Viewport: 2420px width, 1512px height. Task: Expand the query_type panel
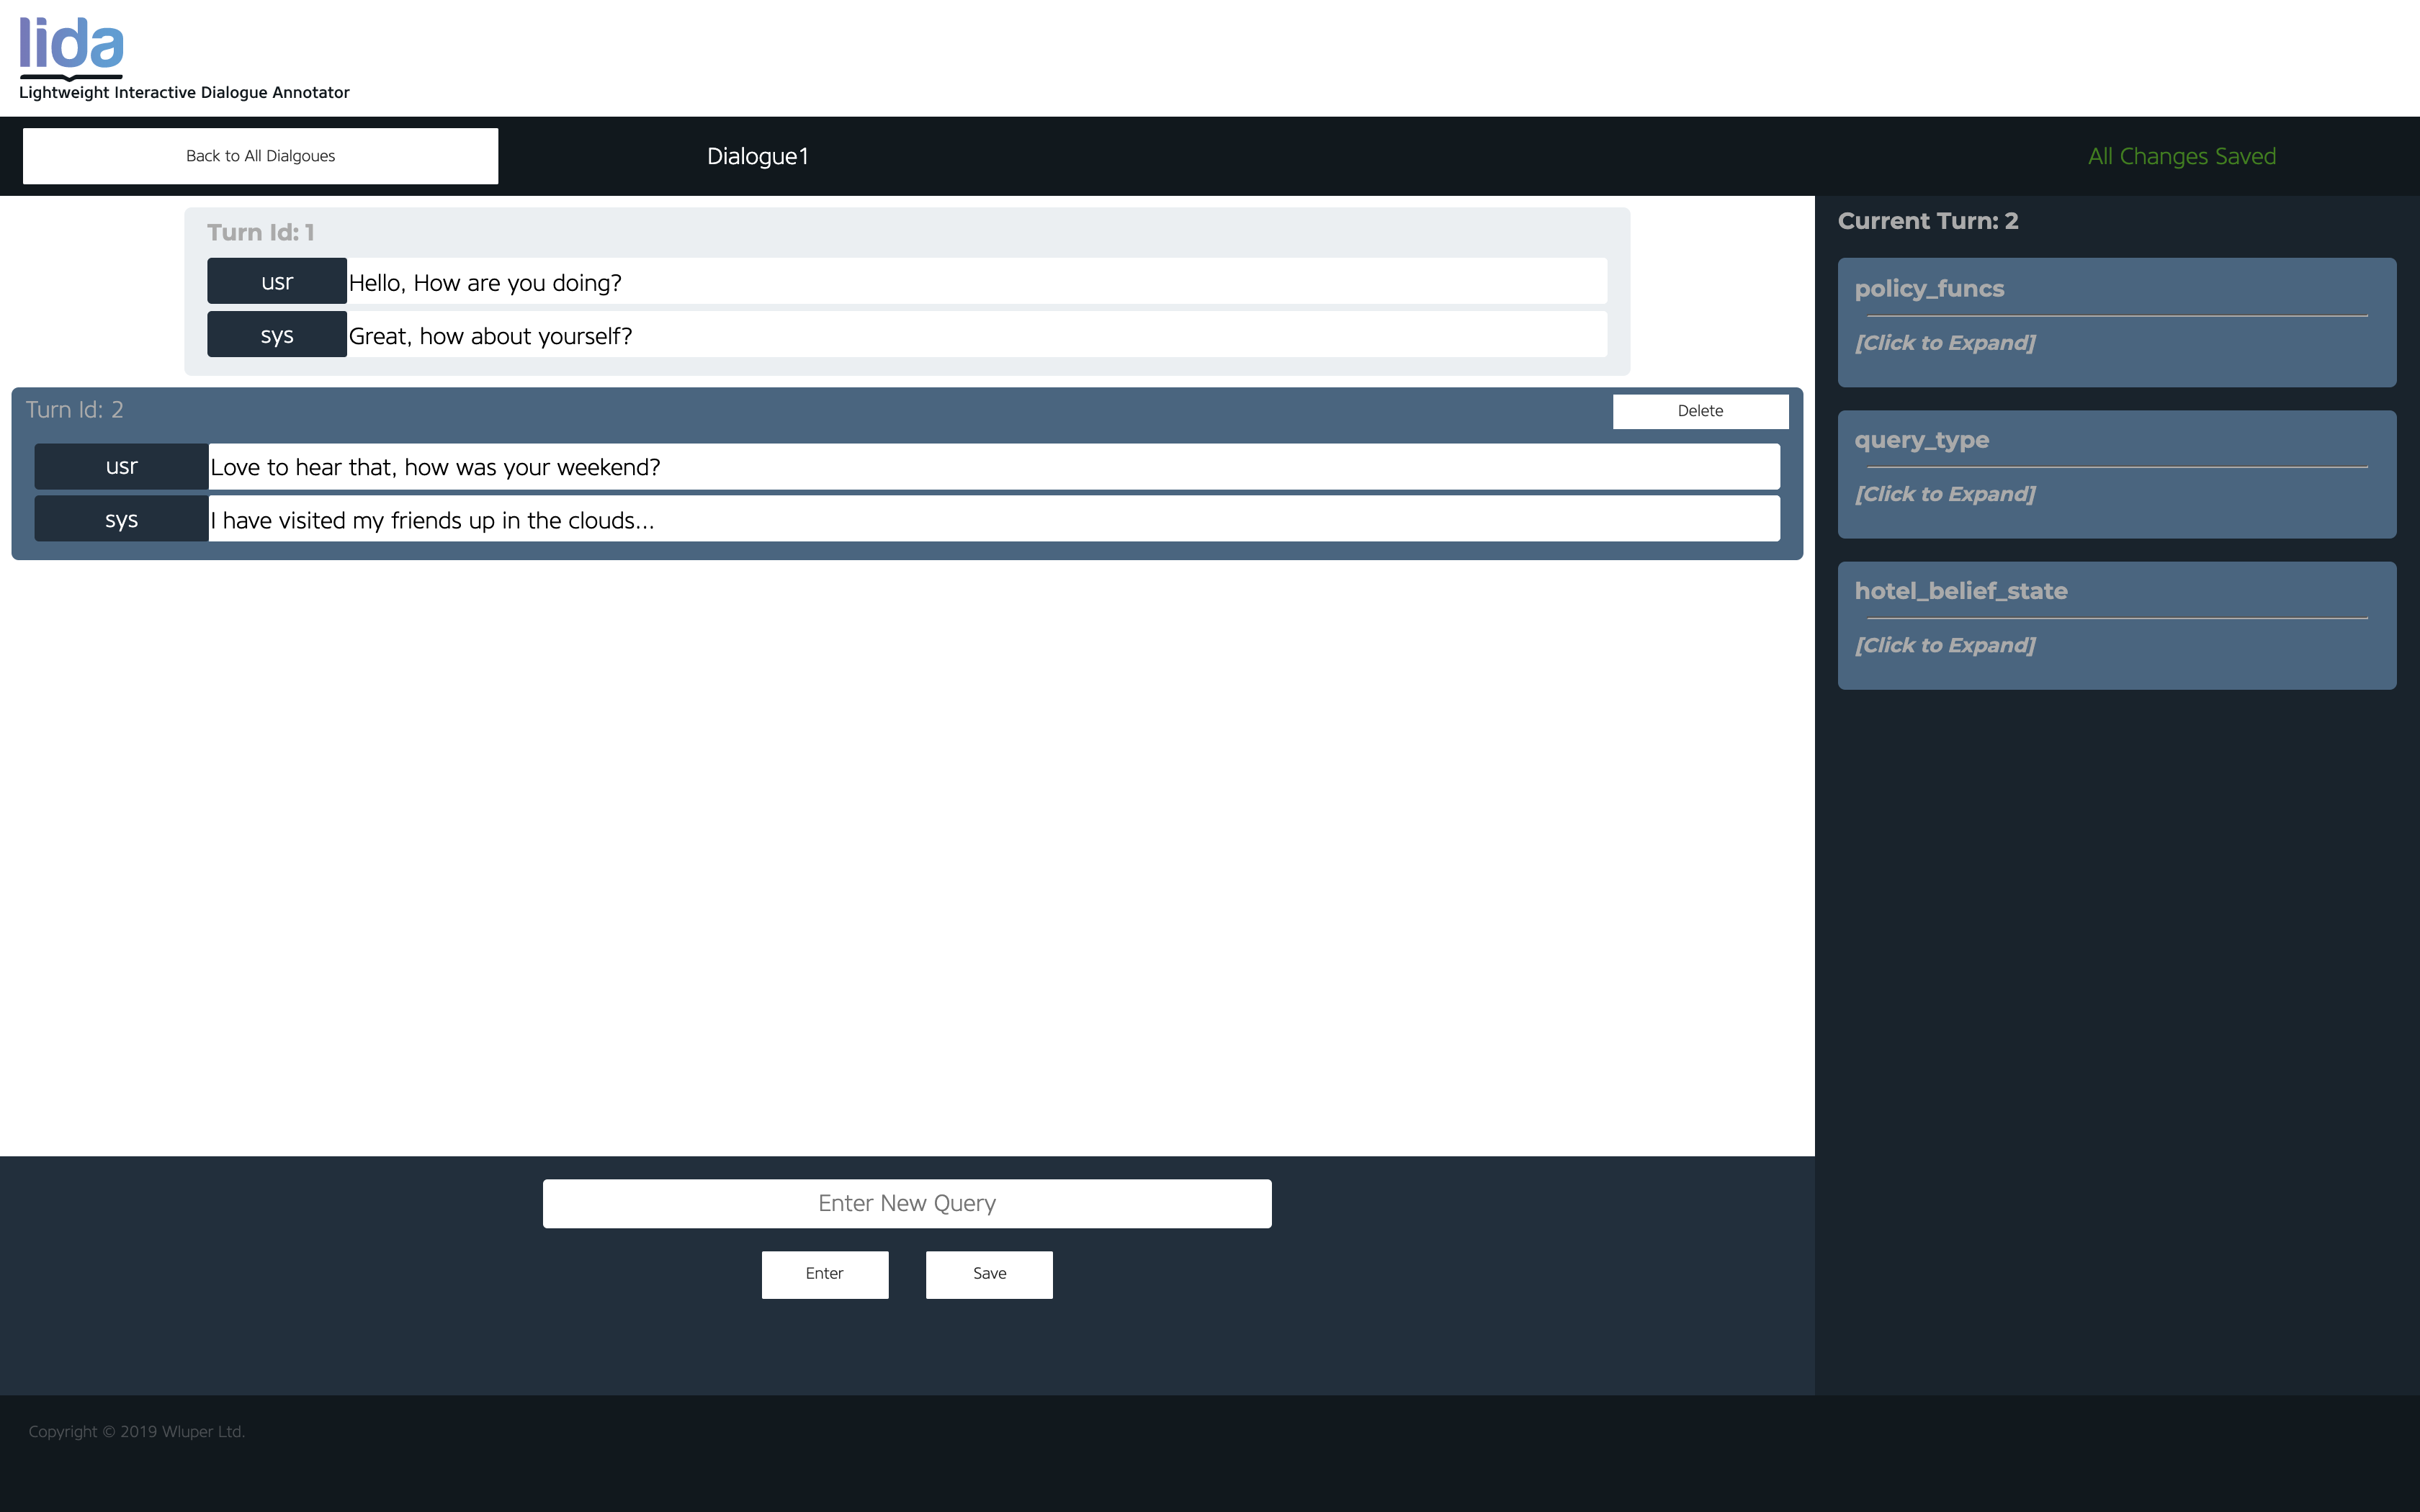1944,494
